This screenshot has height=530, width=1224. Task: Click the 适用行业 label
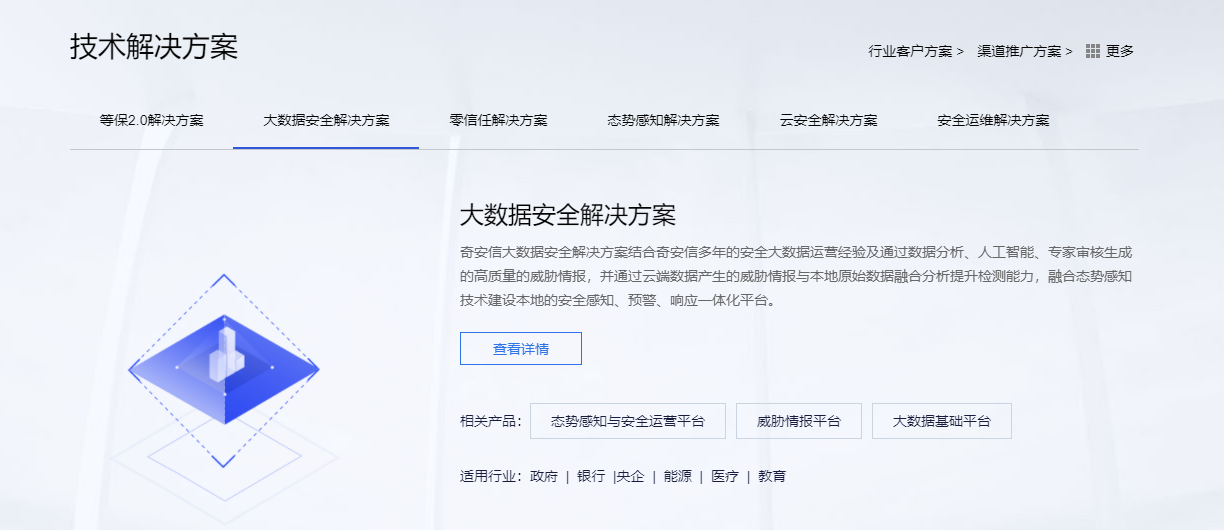click(491, 476)
